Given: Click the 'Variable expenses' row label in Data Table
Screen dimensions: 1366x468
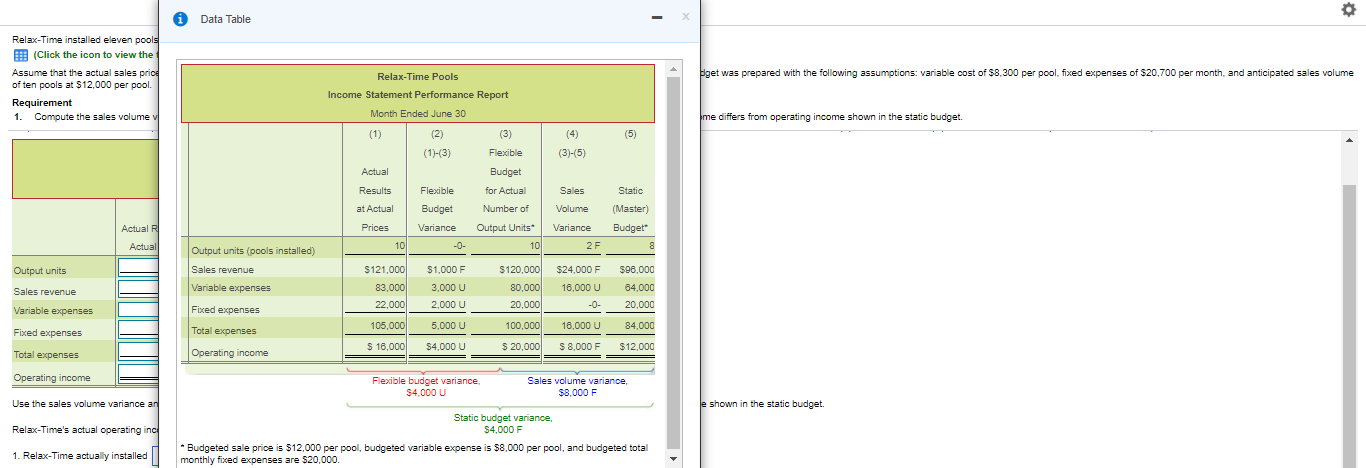Looking at the screenshot, I should tap(231, 288).
